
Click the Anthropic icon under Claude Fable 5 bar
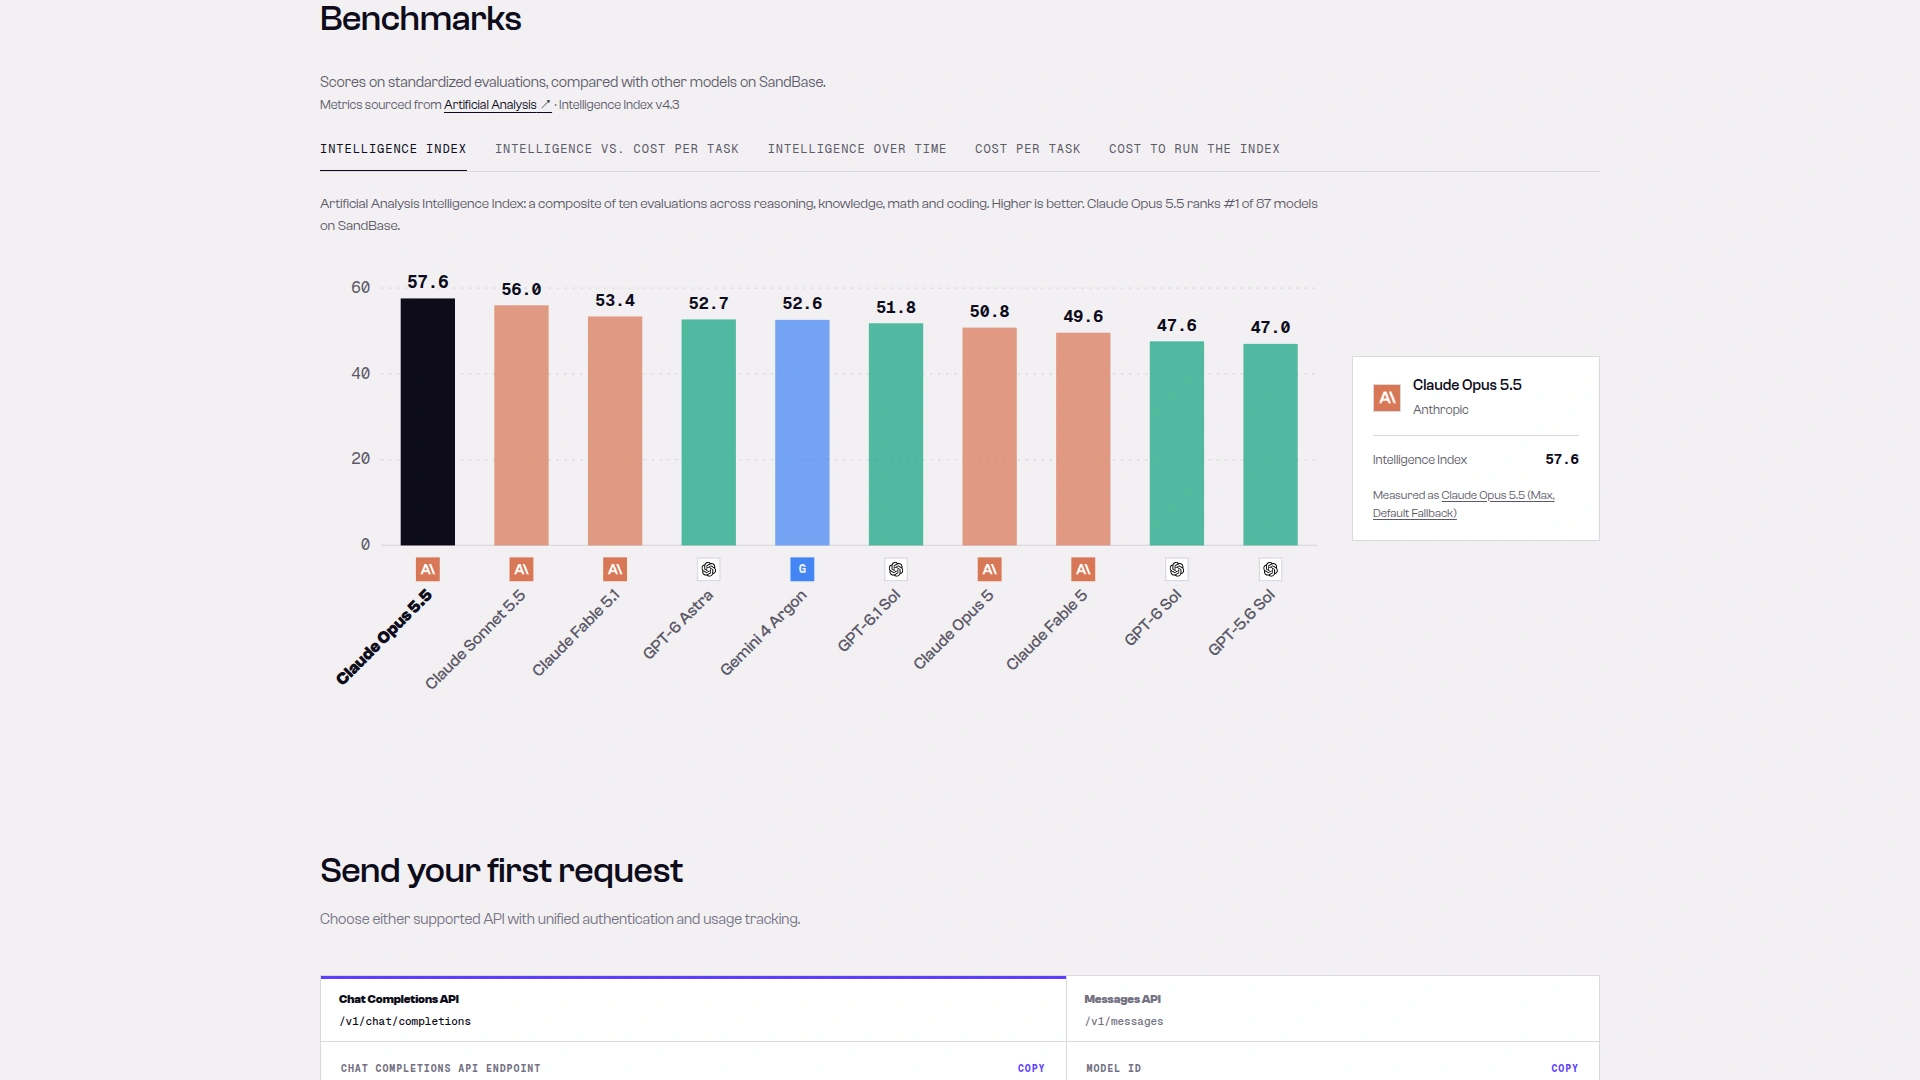1083,569
